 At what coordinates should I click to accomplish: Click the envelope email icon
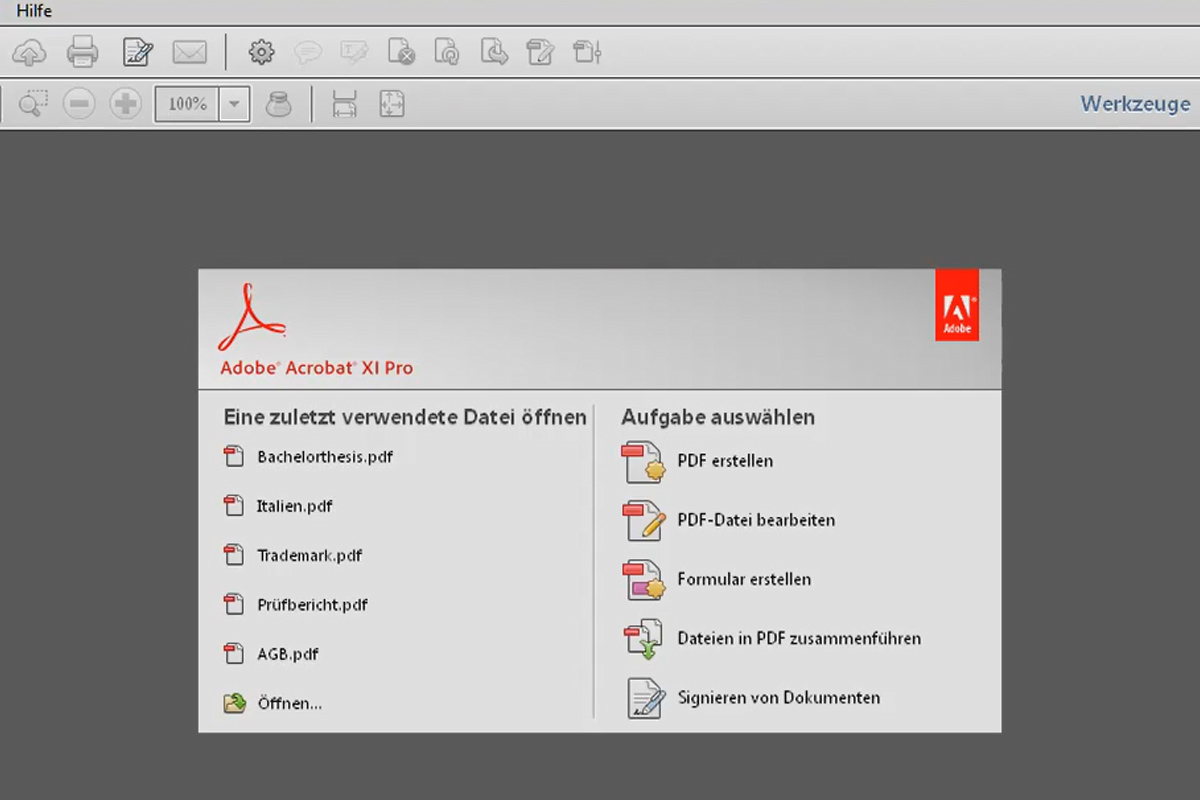click(189, 52)
